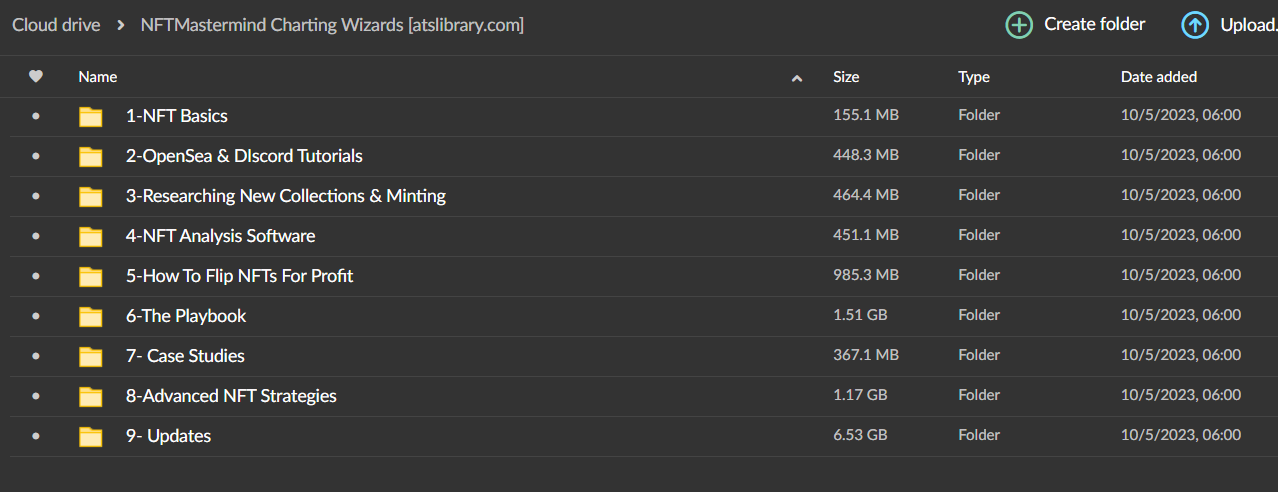This screenshot has width=1278, height=492.
Task: Toggle favorite dot for 8-Advanced NFT Strategies
Action: pos(36,396)
